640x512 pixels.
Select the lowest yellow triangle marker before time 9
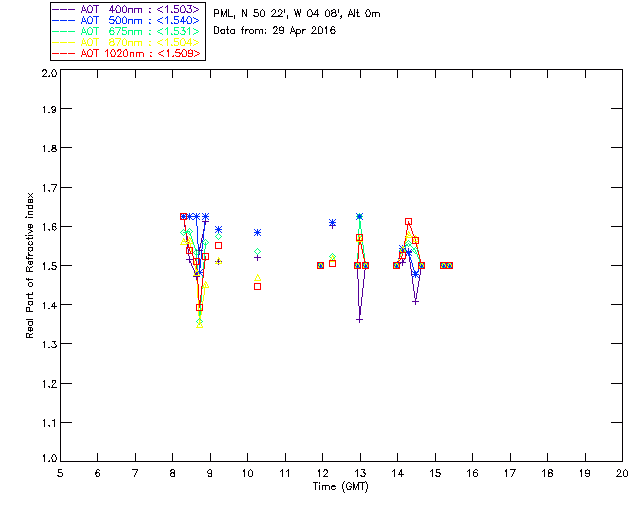tap(200, 325)
